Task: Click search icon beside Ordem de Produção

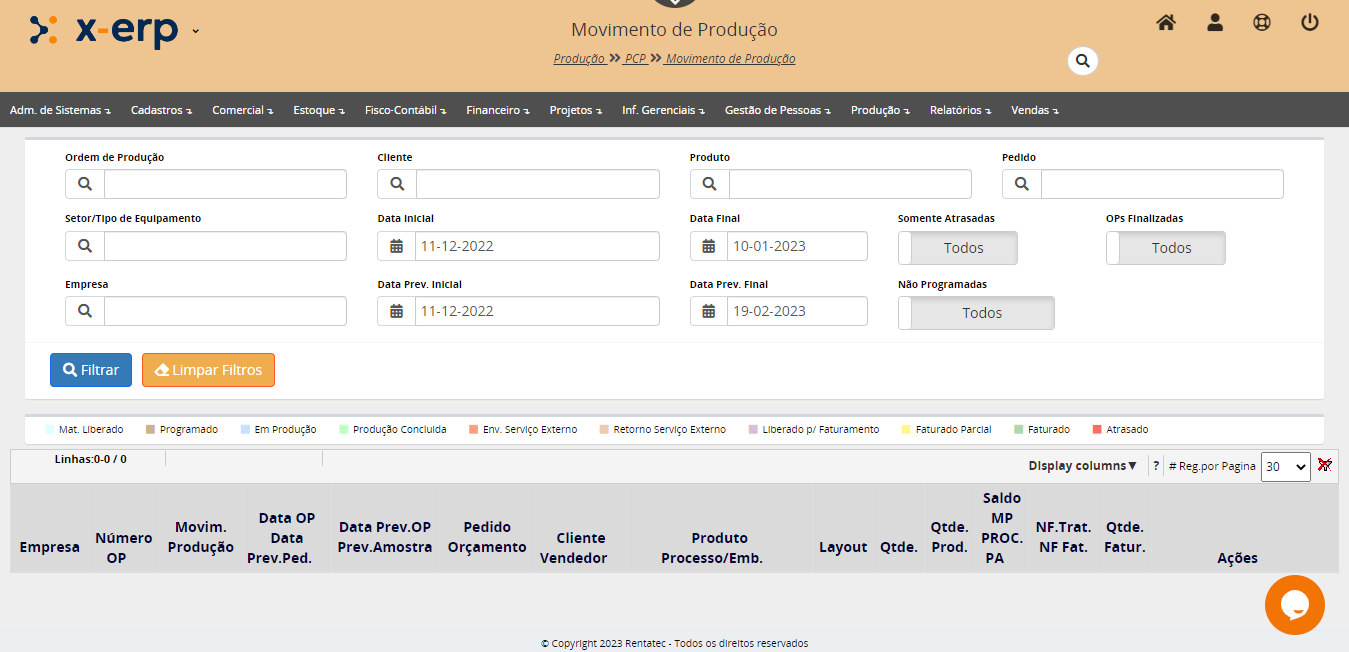Action: click(x=85, y=184)
